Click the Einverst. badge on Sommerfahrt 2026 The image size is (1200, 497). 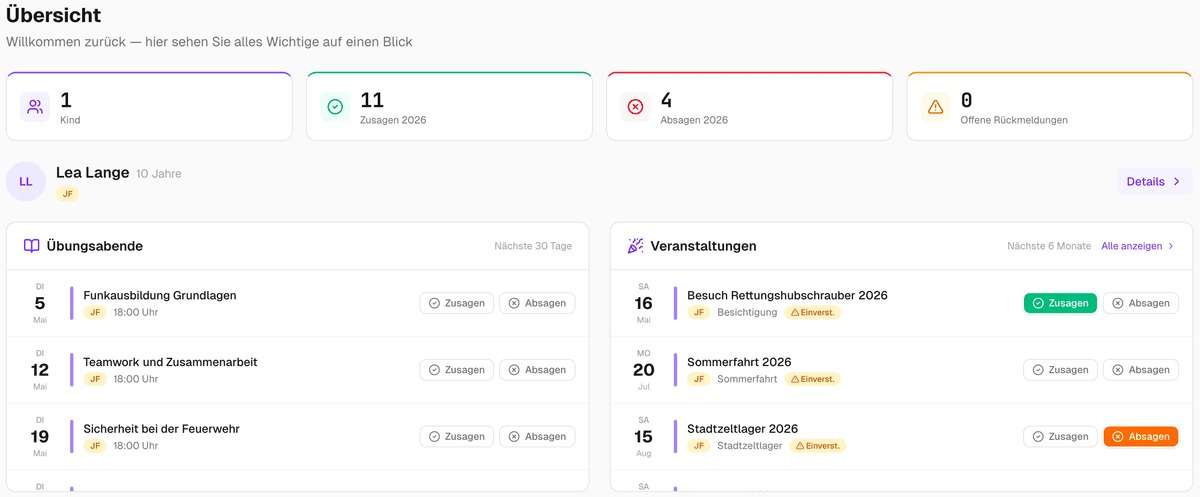[x=812, y=379]
